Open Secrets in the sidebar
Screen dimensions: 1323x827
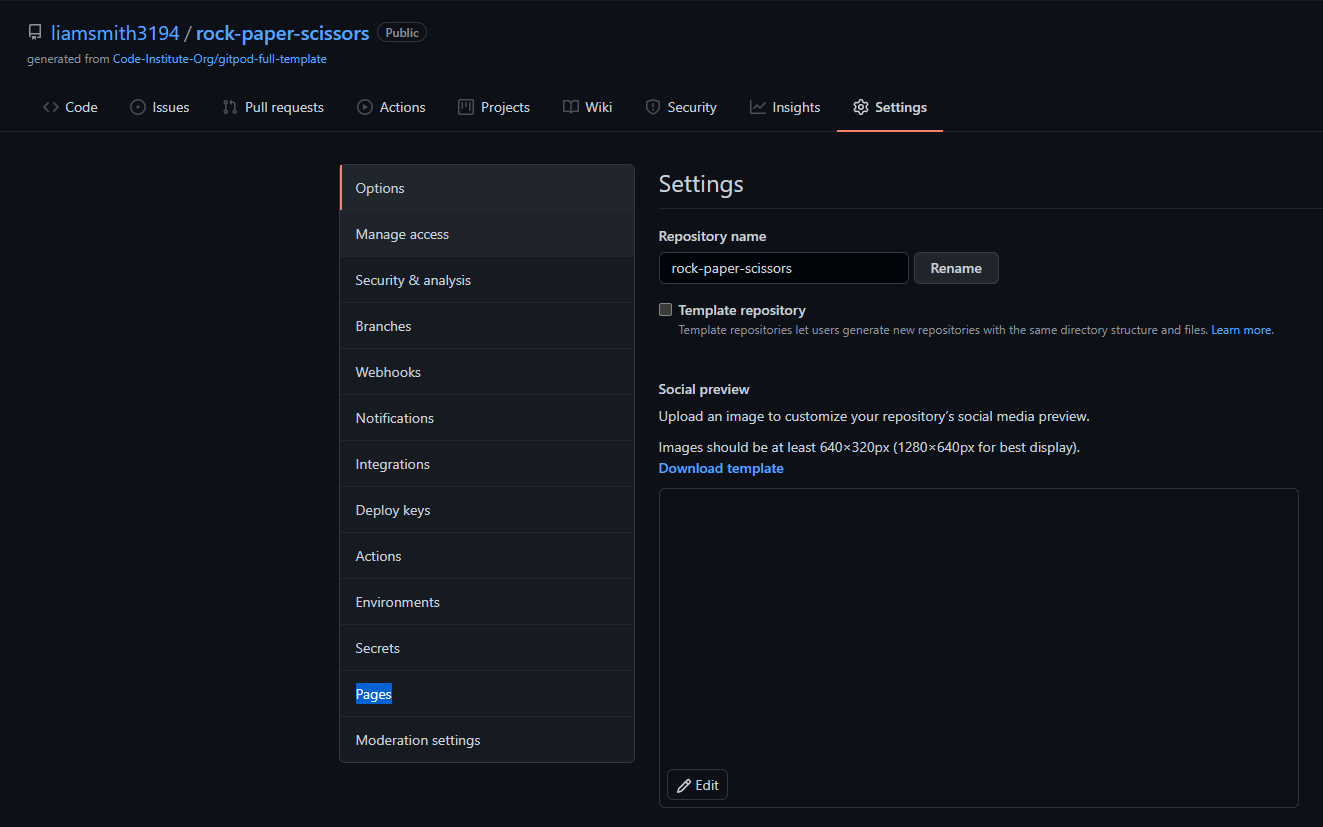coord(487,648)
